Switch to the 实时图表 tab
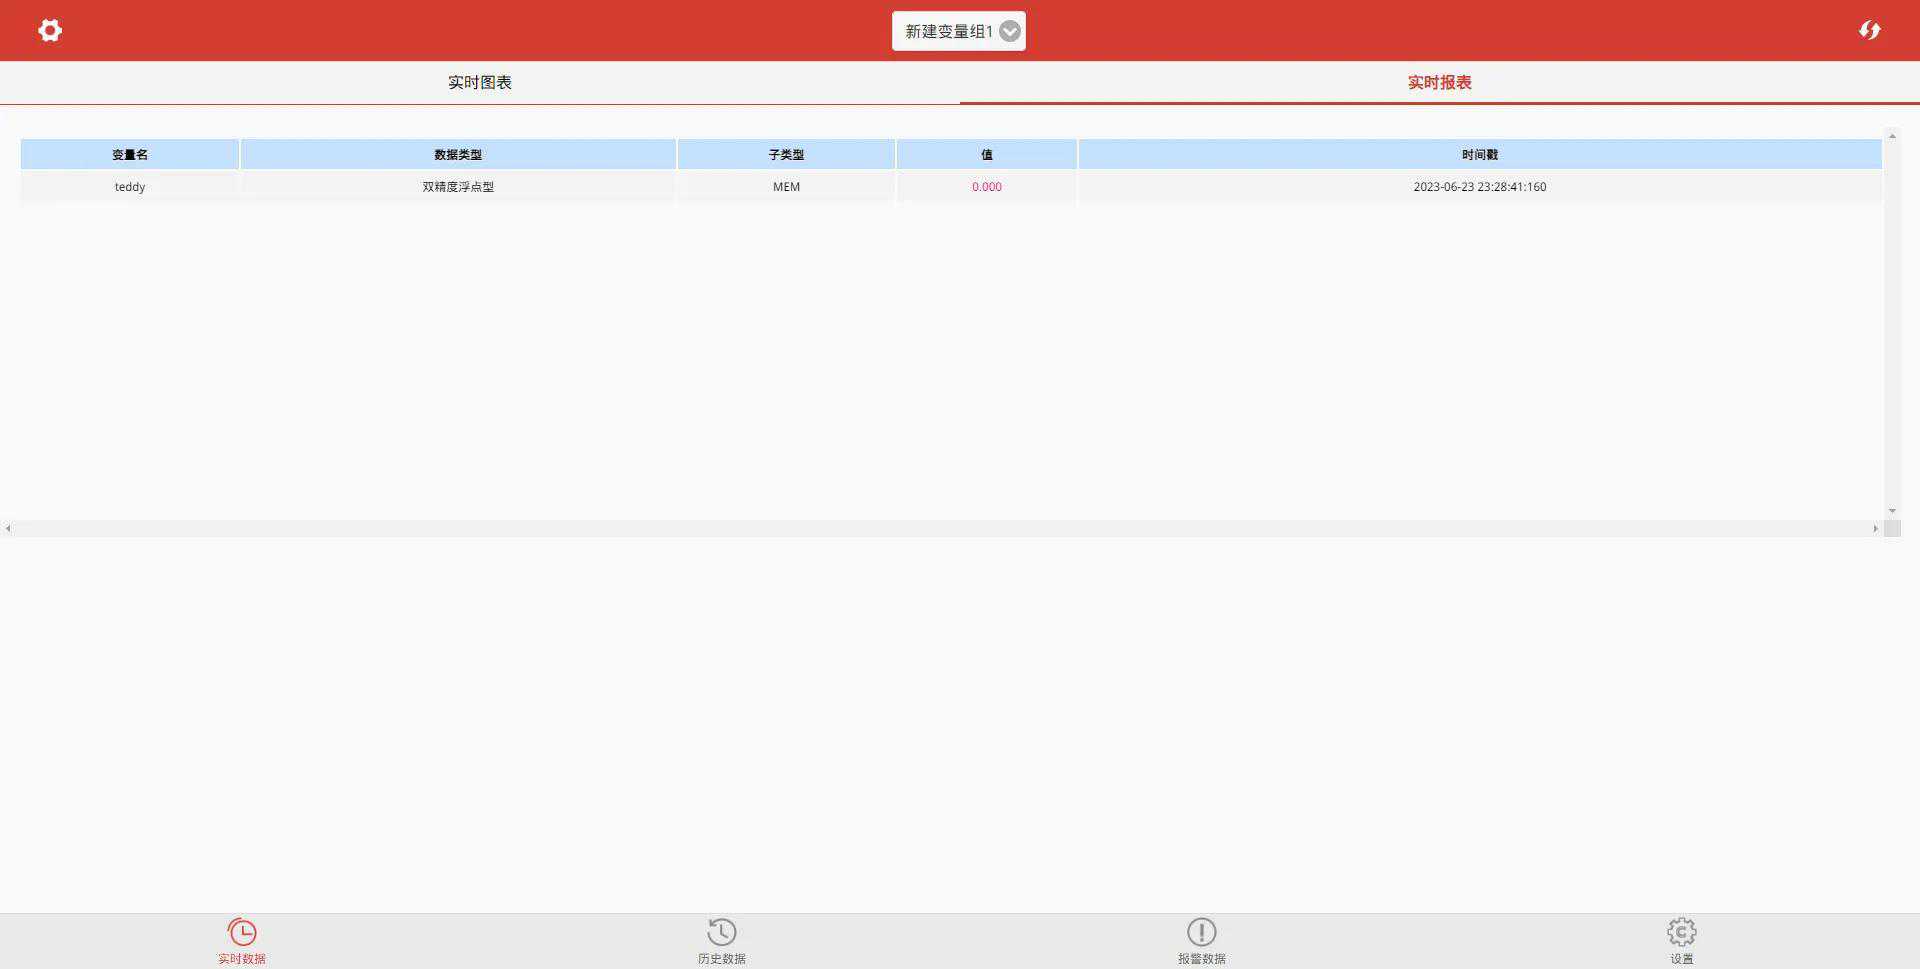Viewport: 1920px width, 969px height. coord(480,83)
